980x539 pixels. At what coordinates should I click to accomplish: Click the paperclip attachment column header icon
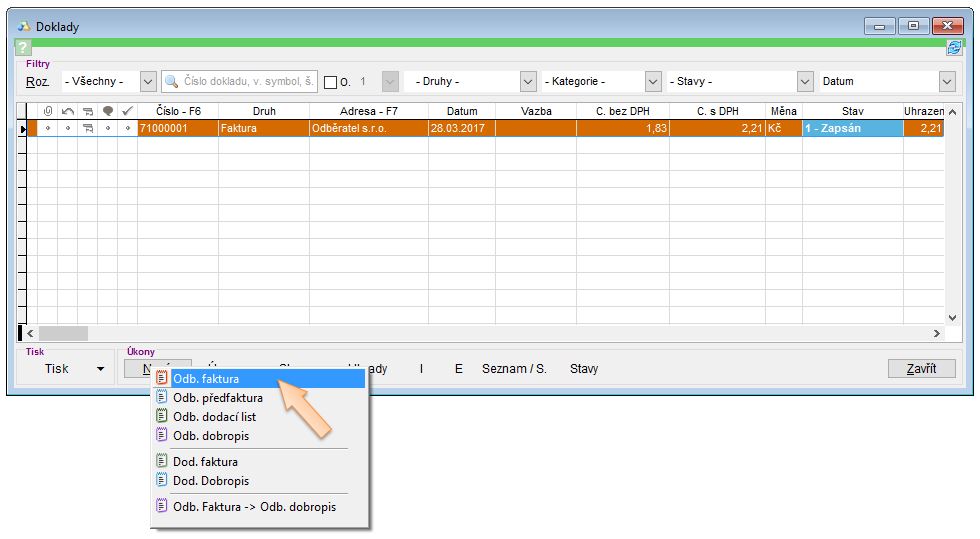[x=47, y=111]
